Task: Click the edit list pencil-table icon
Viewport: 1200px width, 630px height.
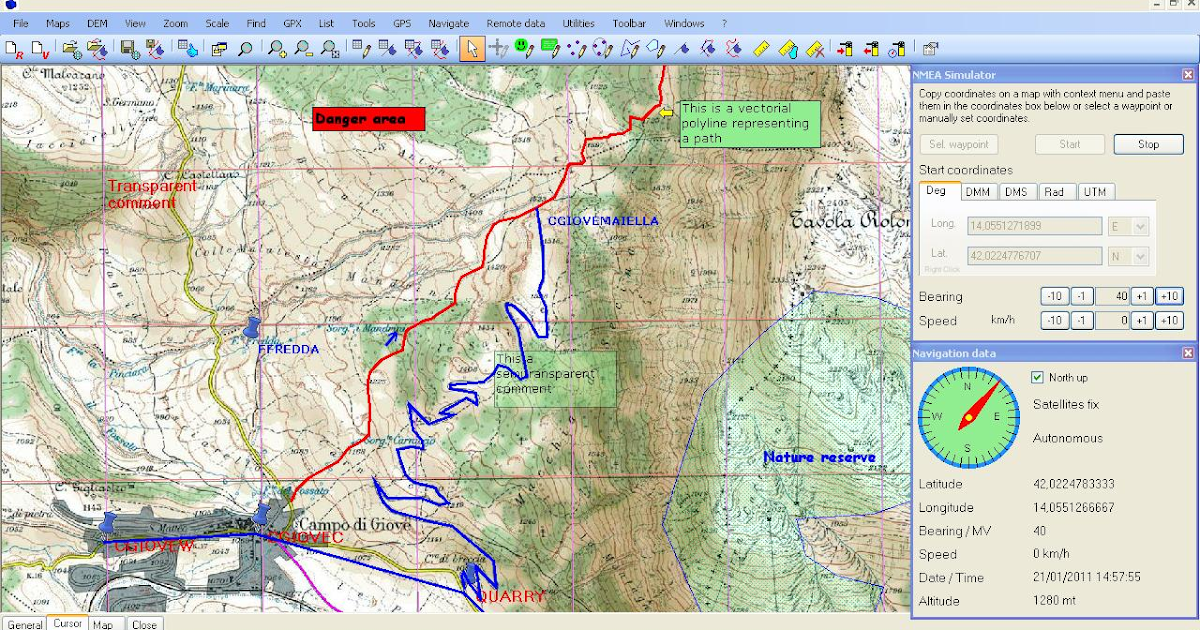Action: (x=361, y=47)
